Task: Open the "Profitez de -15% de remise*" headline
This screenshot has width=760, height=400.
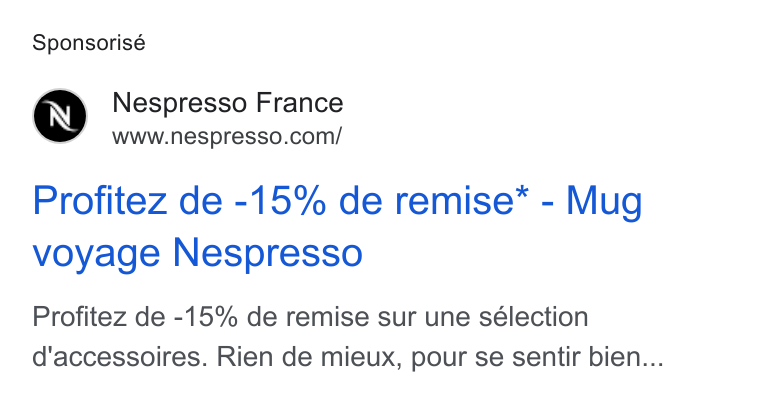Action: click(x=280, y=201)
